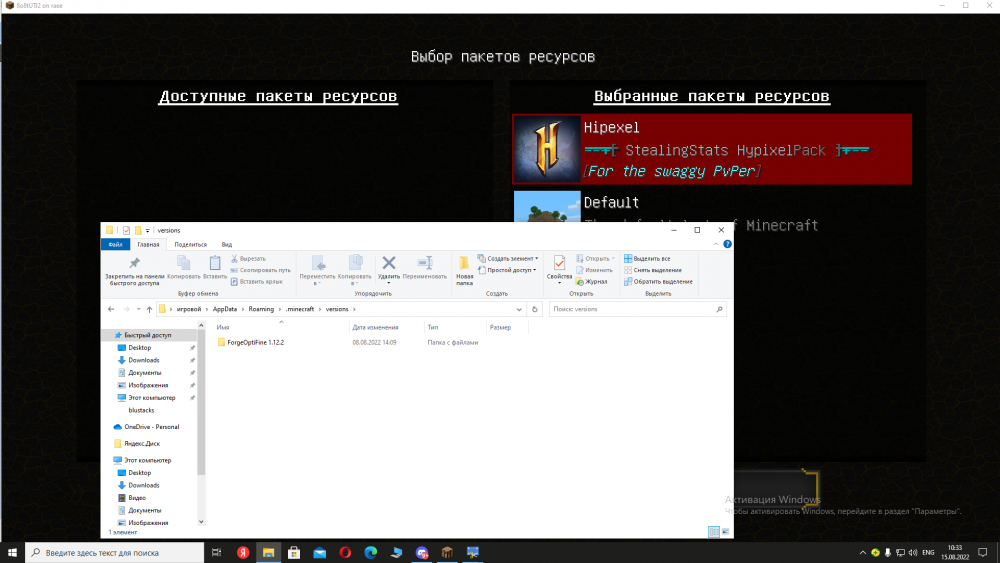Viewport: 1000px width, 563px height.
Task: Expand address bar history dropdown
Action: (x=519, y=309)
